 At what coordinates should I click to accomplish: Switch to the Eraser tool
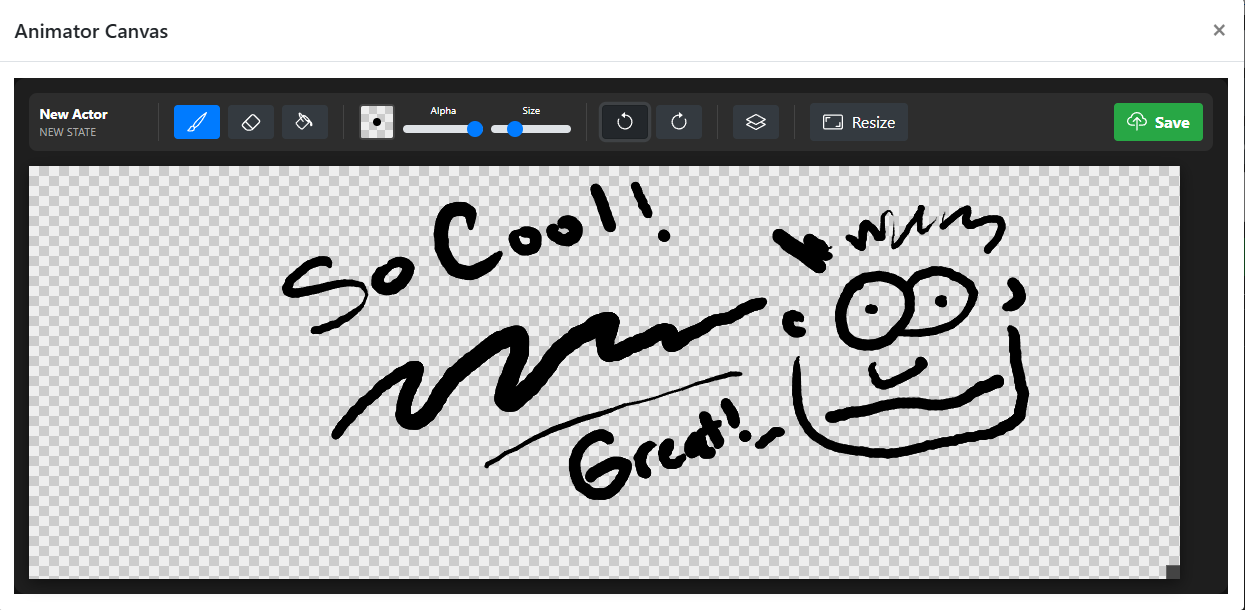click(251, 122)
